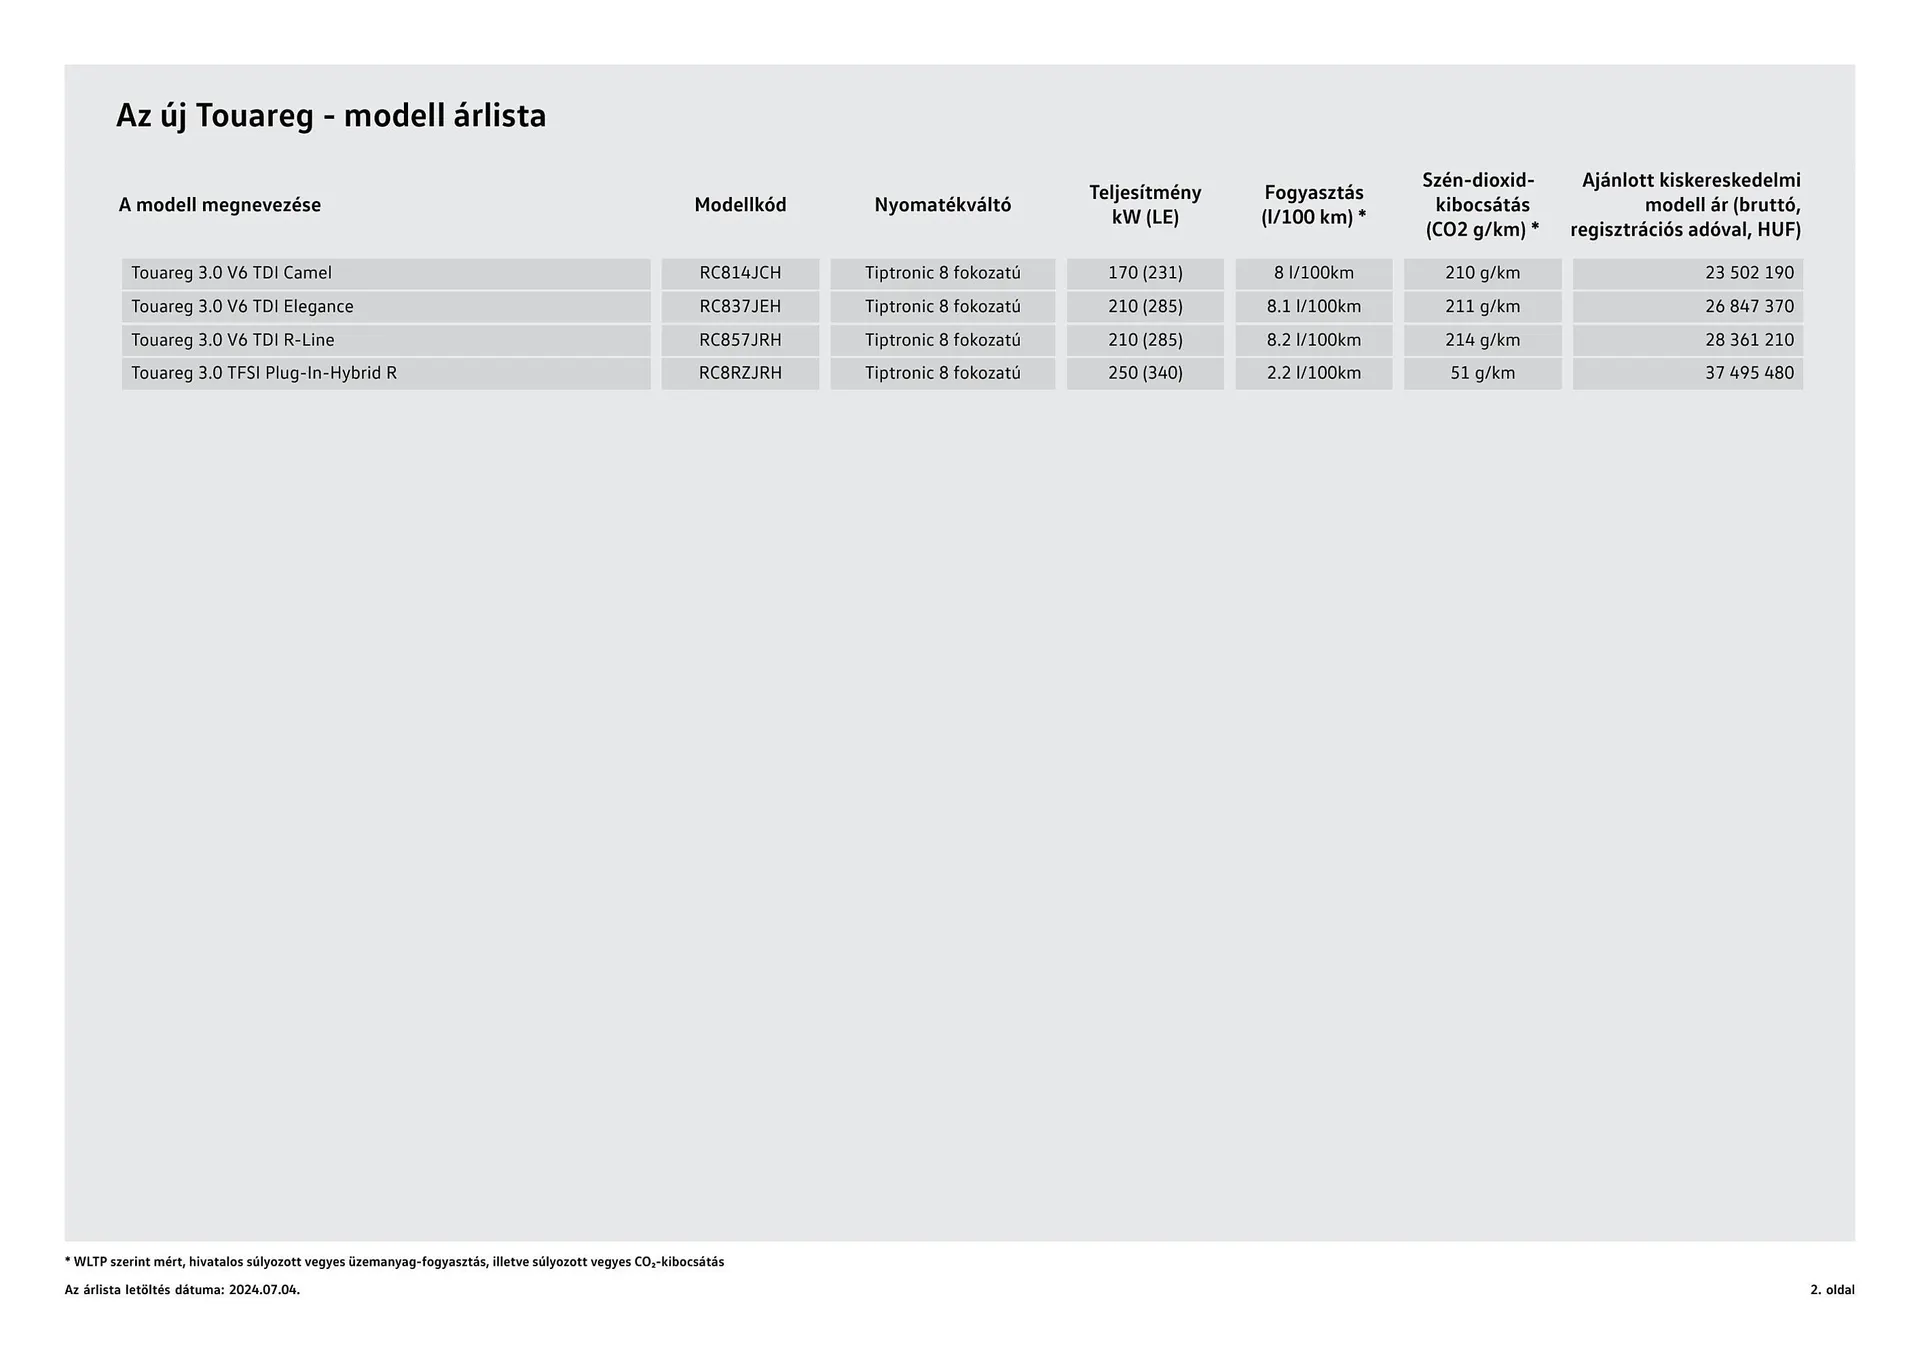Click the WLTP footnote text

click(x=395, y=1262)
